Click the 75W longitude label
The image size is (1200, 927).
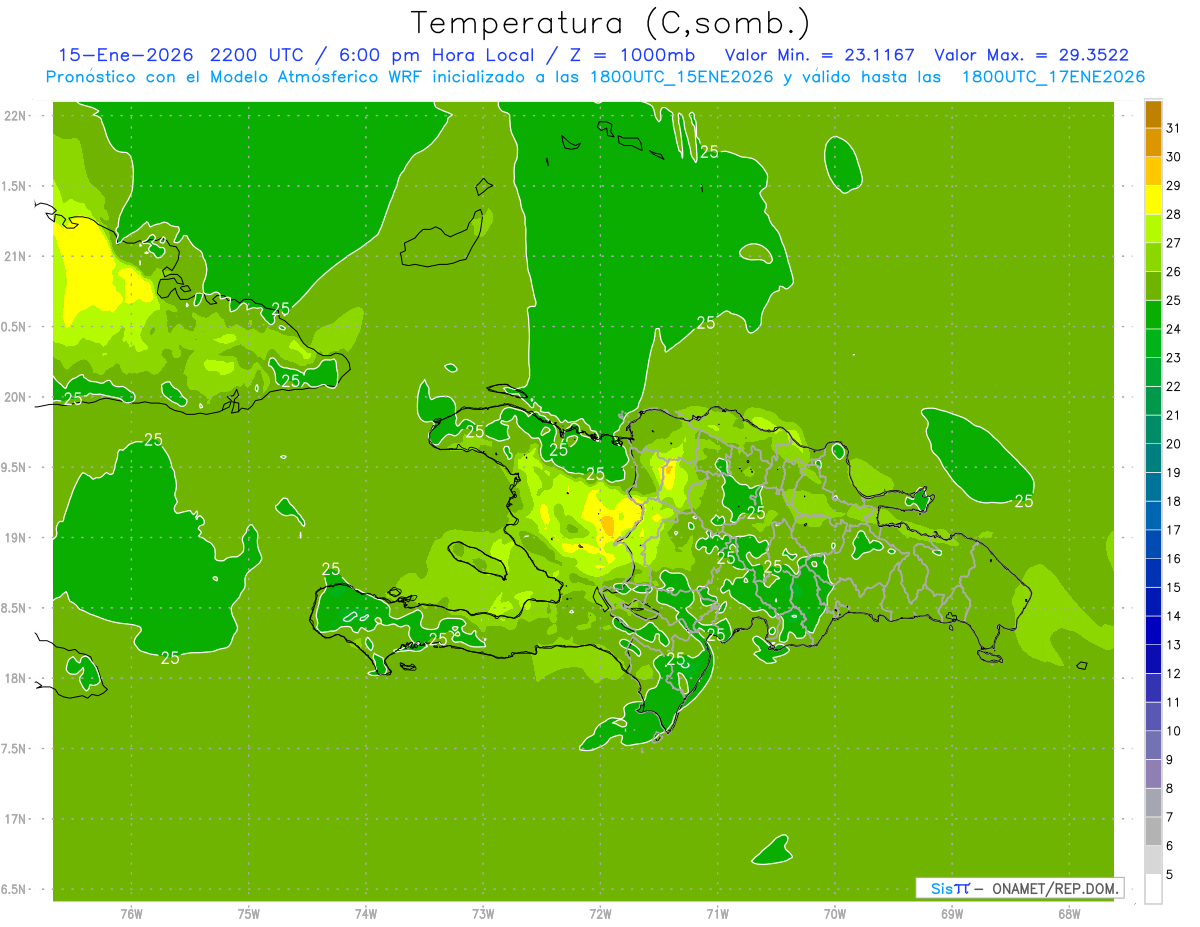(249, 914)
